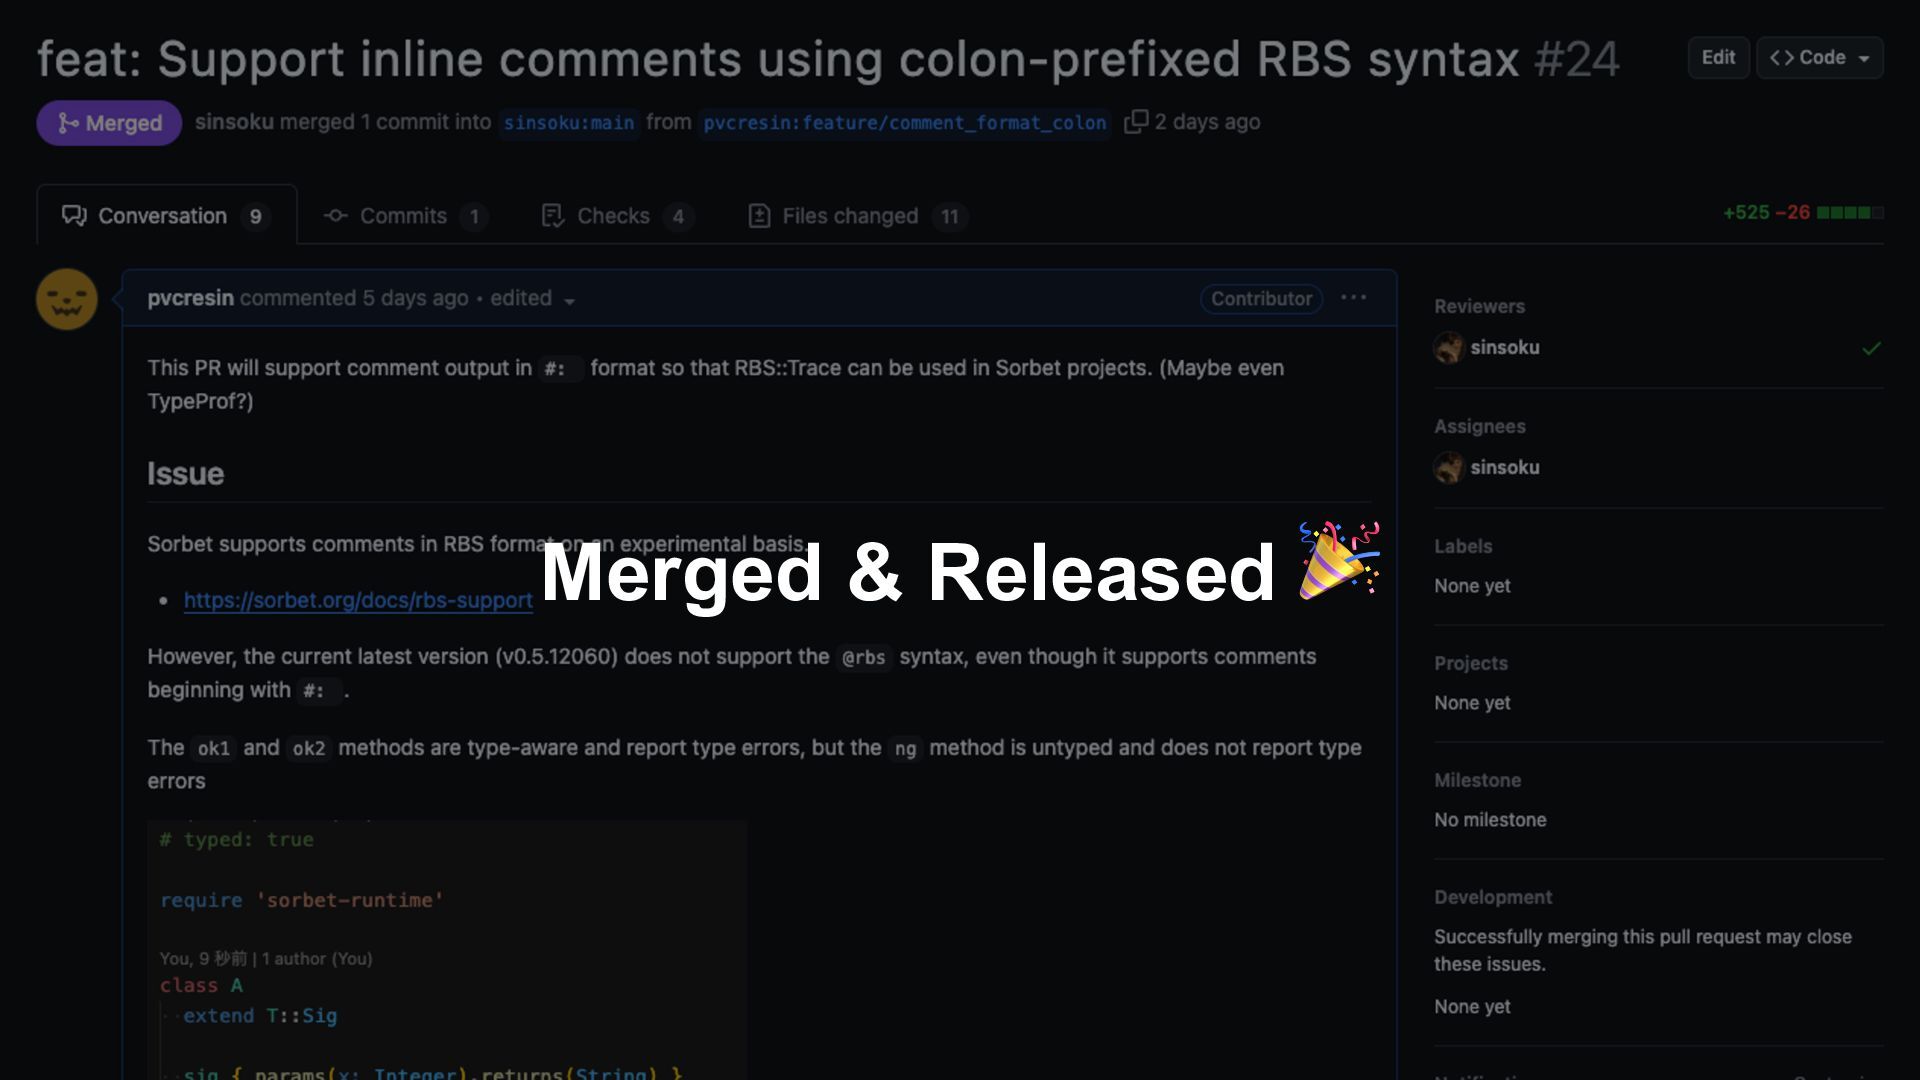This screenshot has width=1920, height=1080.
Task: Click the green approved checkmark for sinsoku
Action: pyautogui.click(x=1871, y=348)
